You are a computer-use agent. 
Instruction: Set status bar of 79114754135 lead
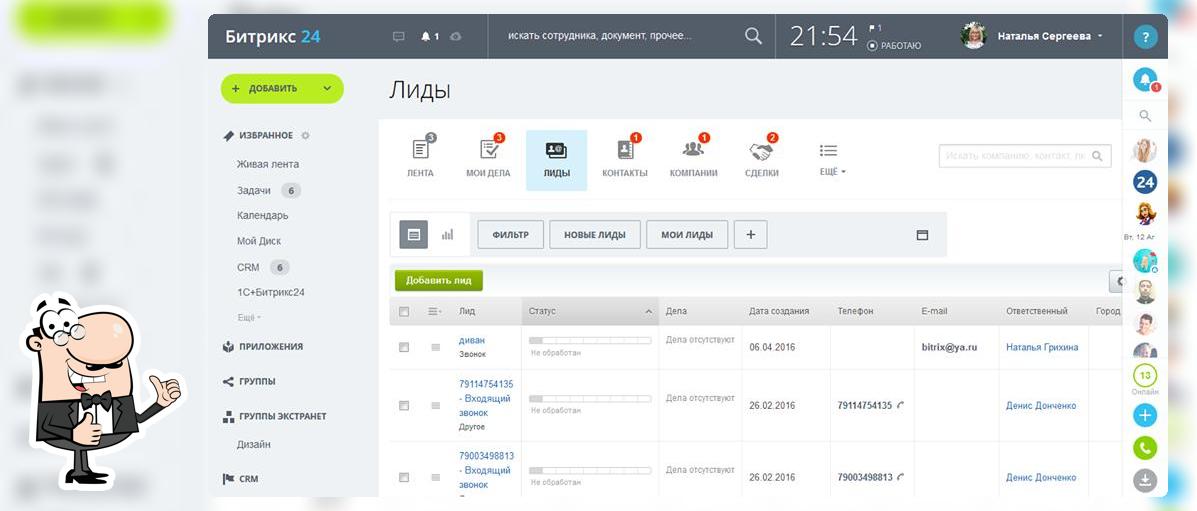pyautogui.click(x=590, y=399)
